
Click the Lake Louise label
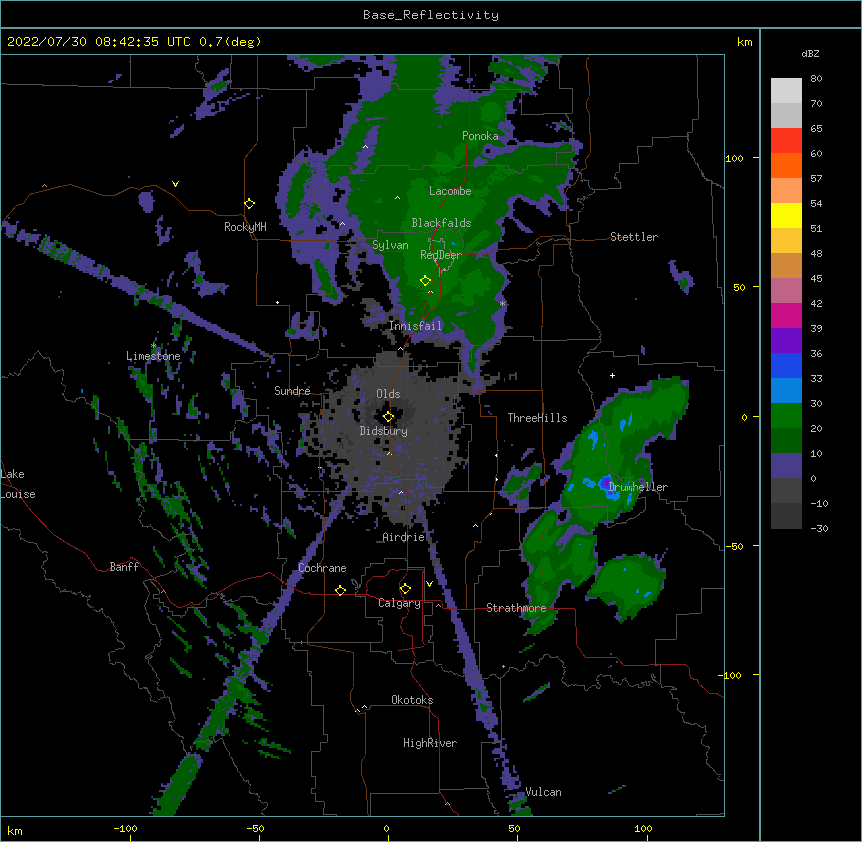tap(18, 484)
